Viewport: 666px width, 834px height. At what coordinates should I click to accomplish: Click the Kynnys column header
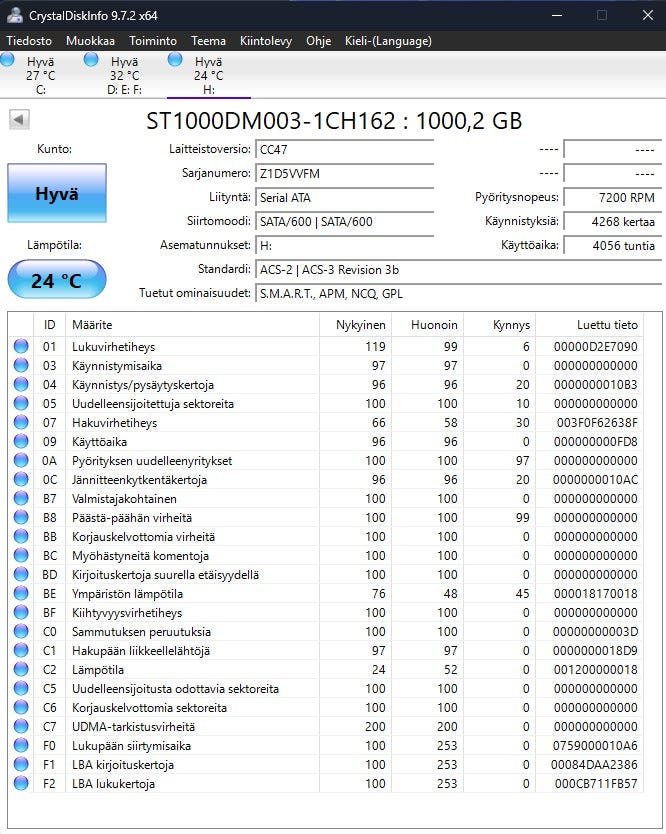click(500, 324)
